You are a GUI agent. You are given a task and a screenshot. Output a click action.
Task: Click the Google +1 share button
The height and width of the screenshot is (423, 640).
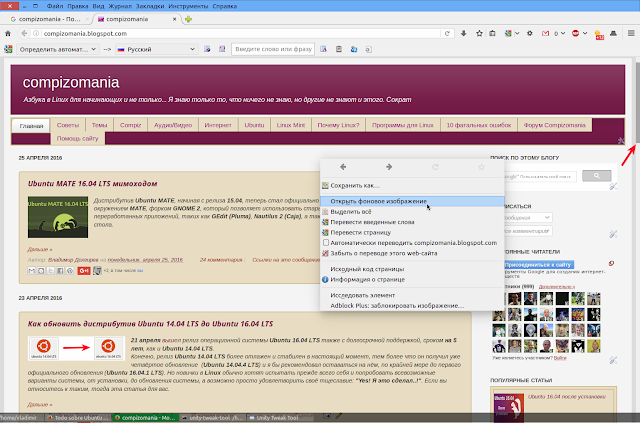84,271
